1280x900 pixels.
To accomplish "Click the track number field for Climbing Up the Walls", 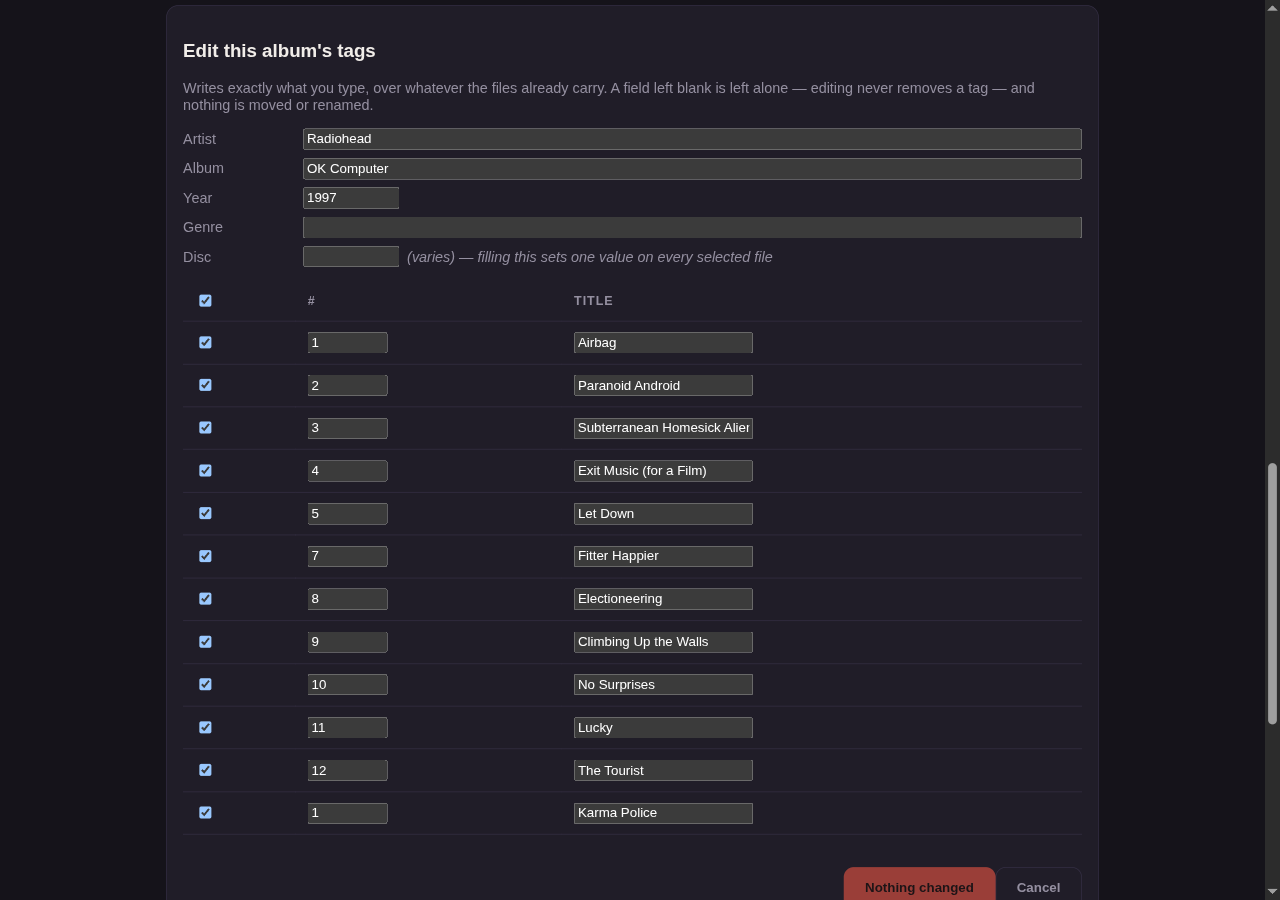I will click(348, 642).
